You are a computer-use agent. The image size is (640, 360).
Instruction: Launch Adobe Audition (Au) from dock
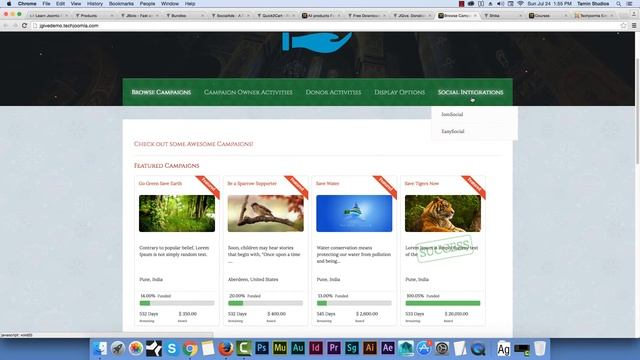tap(298, 348)
